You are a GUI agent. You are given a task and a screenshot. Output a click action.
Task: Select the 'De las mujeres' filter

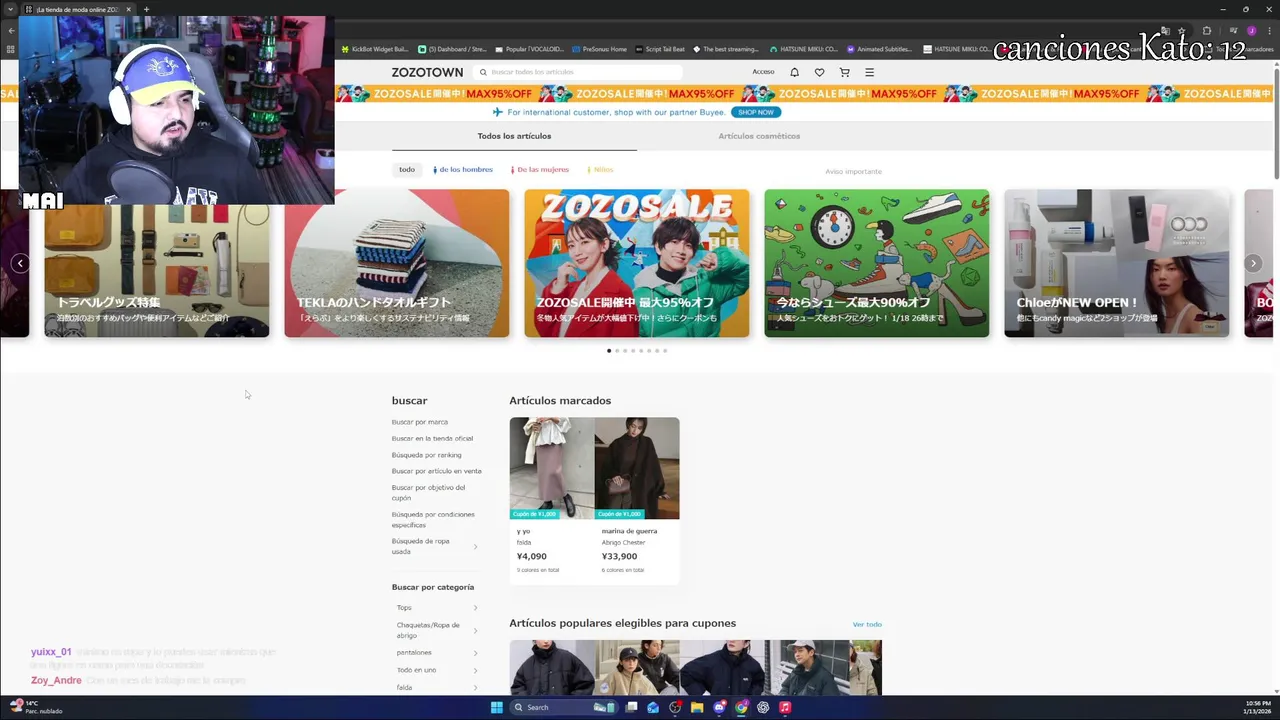540,169
